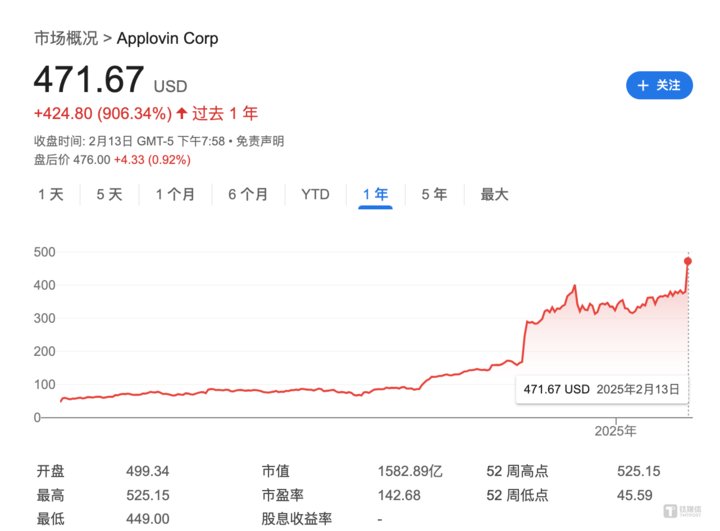
Task: Switch to the 5 年 tab
Action: [434, 195]
